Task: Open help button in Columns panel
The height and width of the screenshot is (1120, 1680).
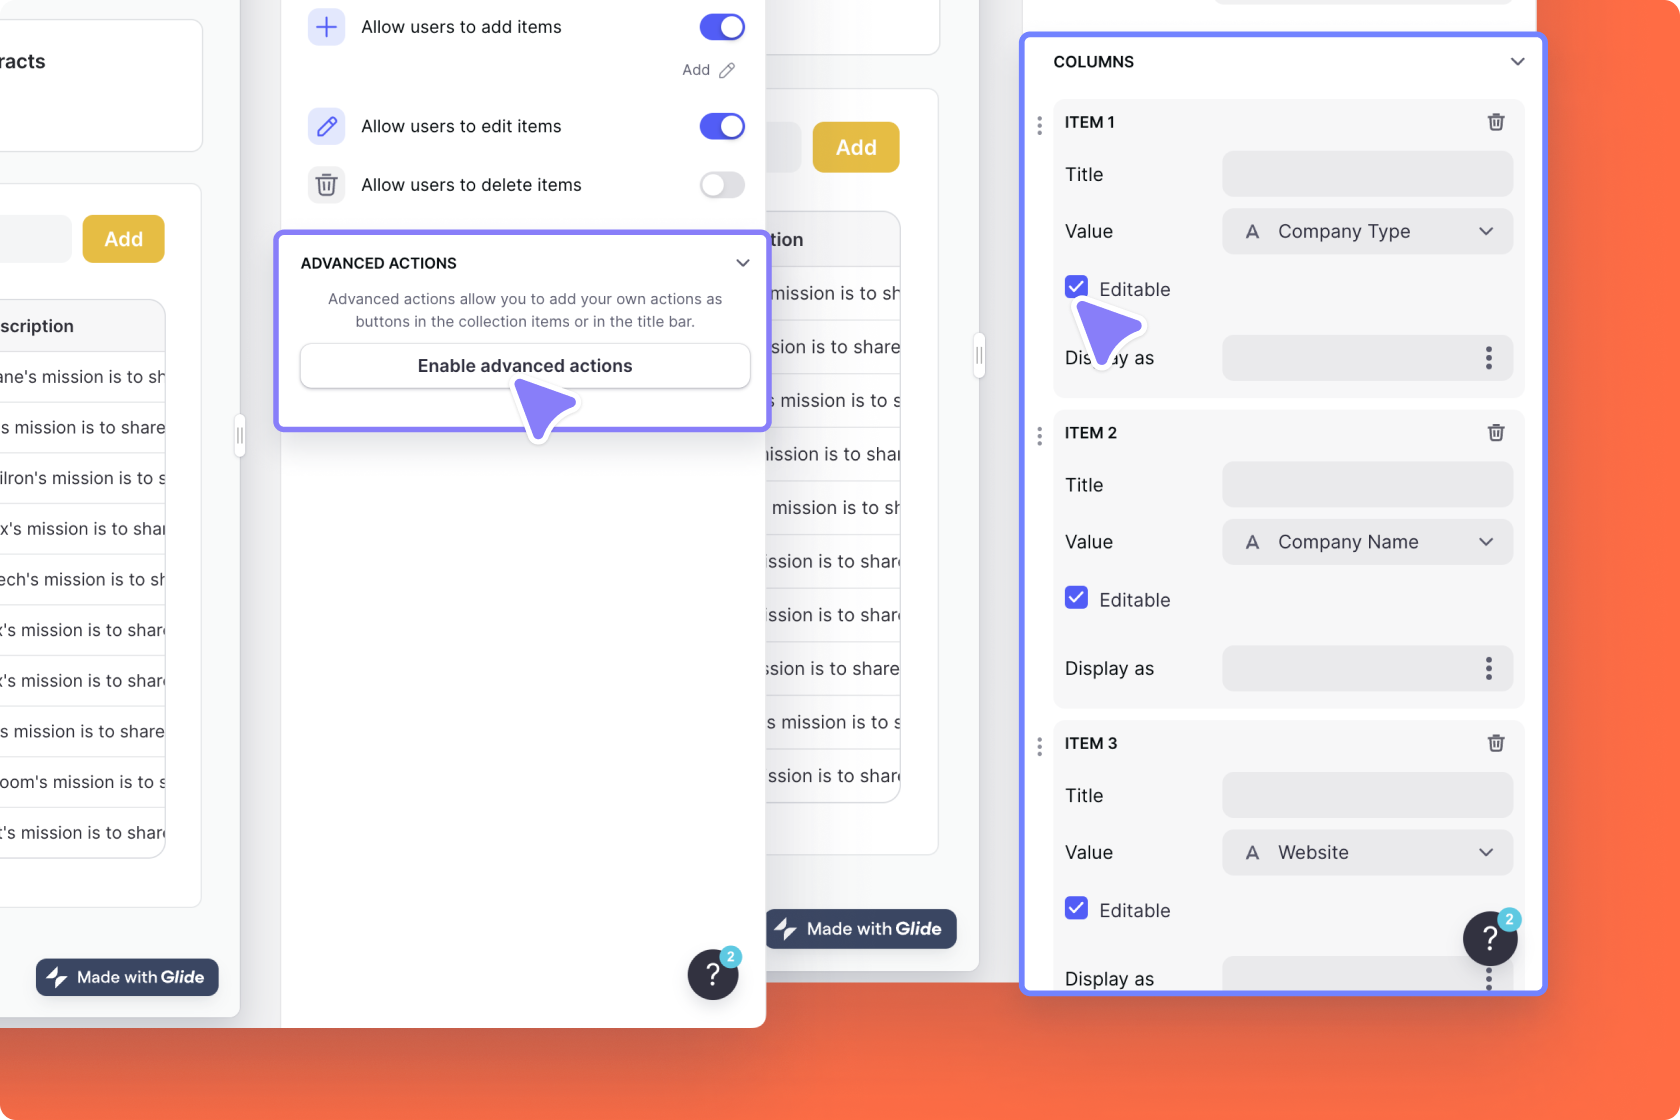Action: click(1490, 938)
